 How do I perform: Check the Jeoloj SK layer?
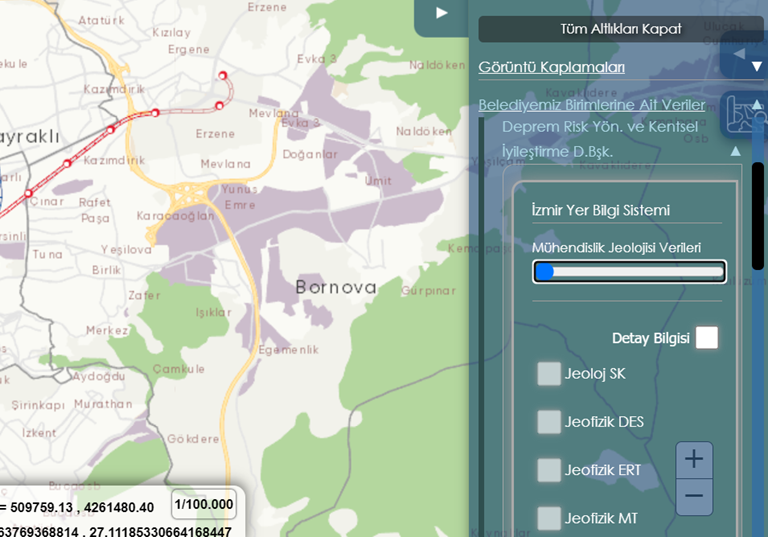[x=549, y=374]
